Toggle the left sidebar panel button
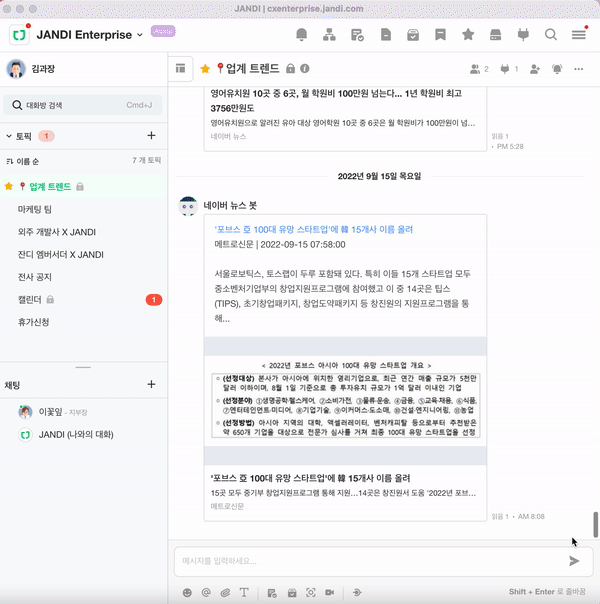The height and width of the screenshot is (604, 600). point(181,69)
